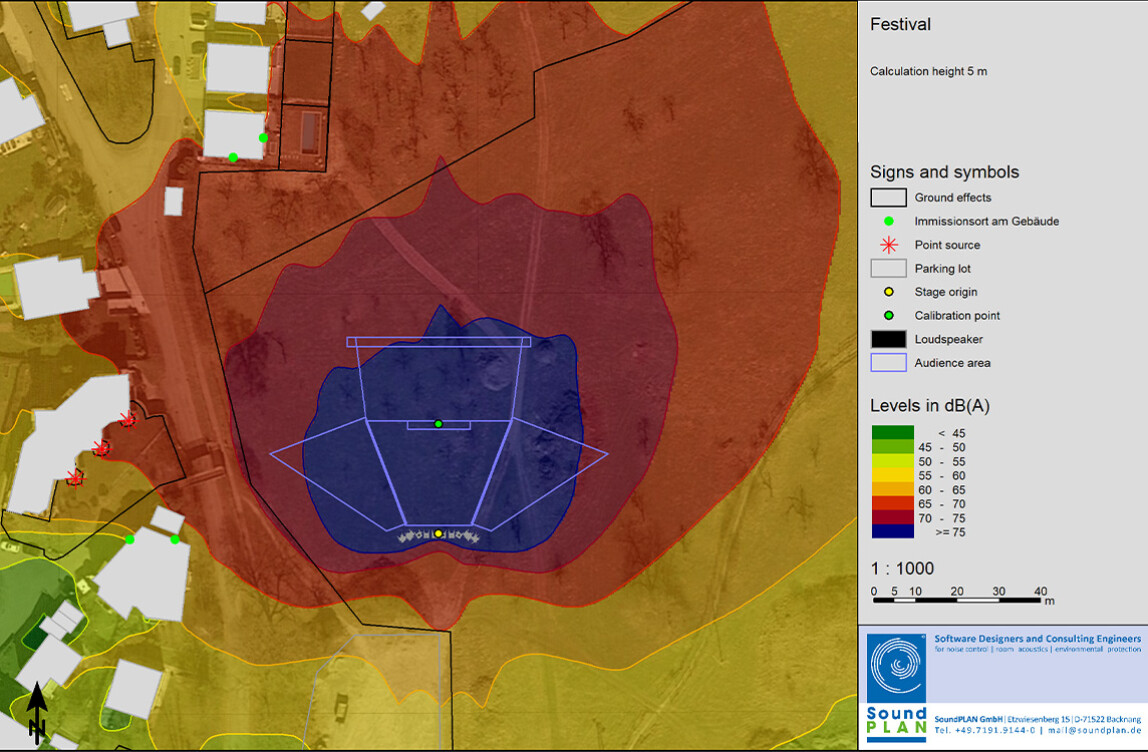Select the Audience area legend box
Screen dimensions: 1148x752
coord(888,363)
